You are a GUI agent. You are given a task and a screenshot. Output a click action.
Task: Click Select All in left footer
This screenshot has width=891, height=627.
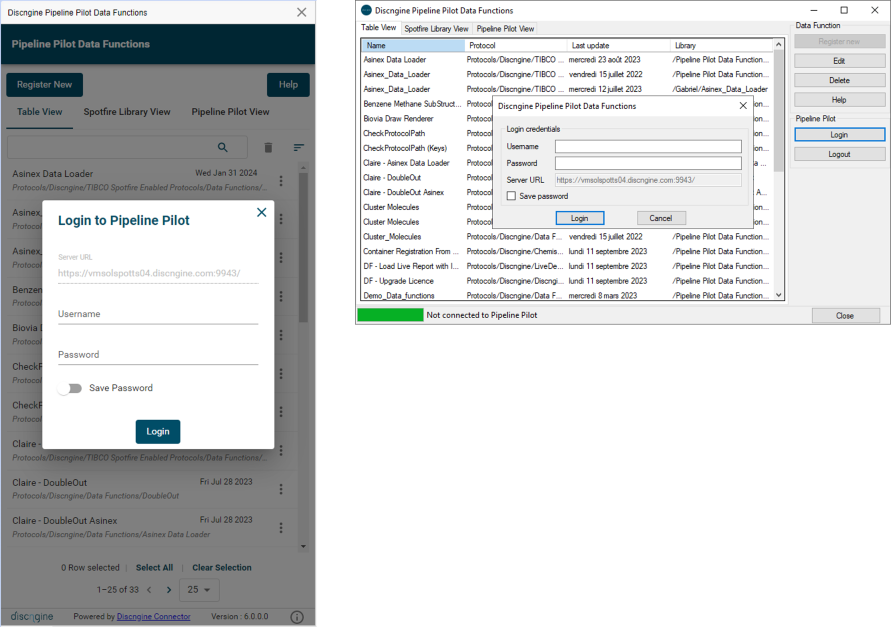[155, 568]
